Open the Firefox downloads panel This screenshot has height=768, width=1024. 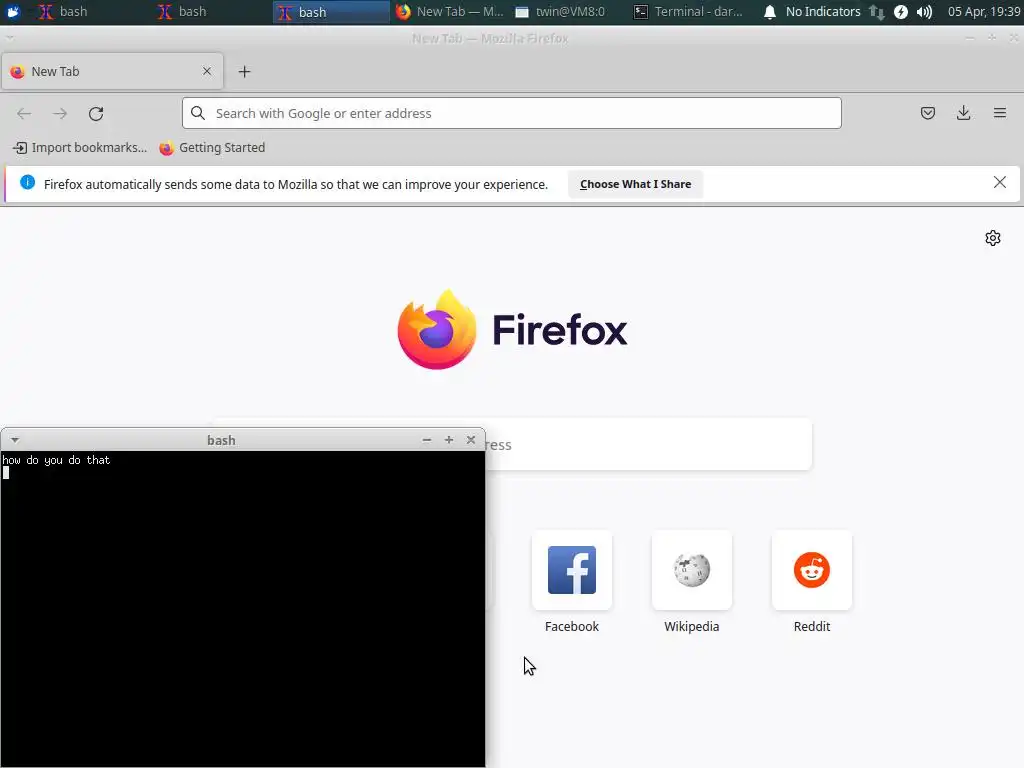963,113
